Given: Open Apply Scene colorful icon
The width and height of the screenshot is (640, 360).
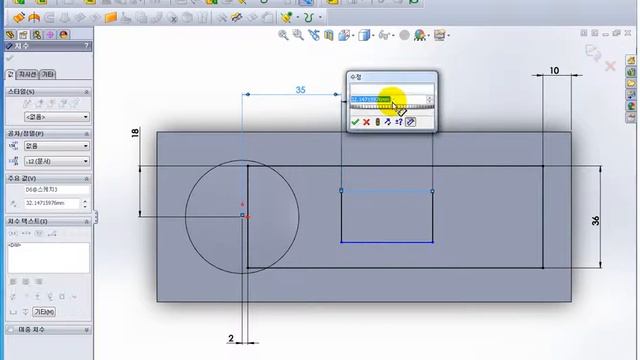Looking at the screenshot, I should tap(419, 36).
